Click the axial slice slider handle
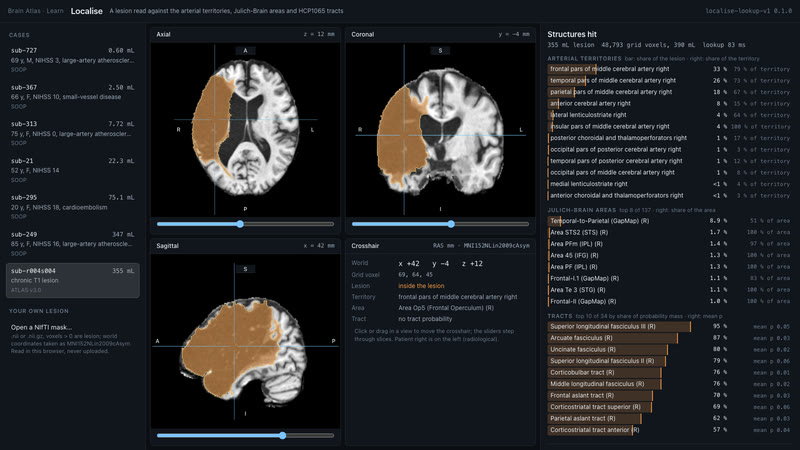This screenshot has height=450, width=800. (240, 224)
